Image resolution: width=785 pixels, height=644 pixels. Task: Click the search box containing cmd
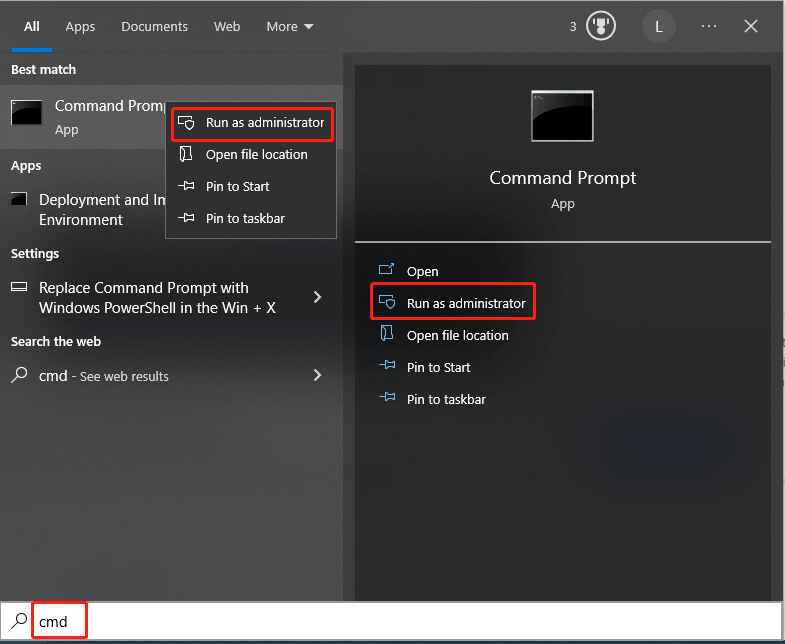(x=392, y=621)
